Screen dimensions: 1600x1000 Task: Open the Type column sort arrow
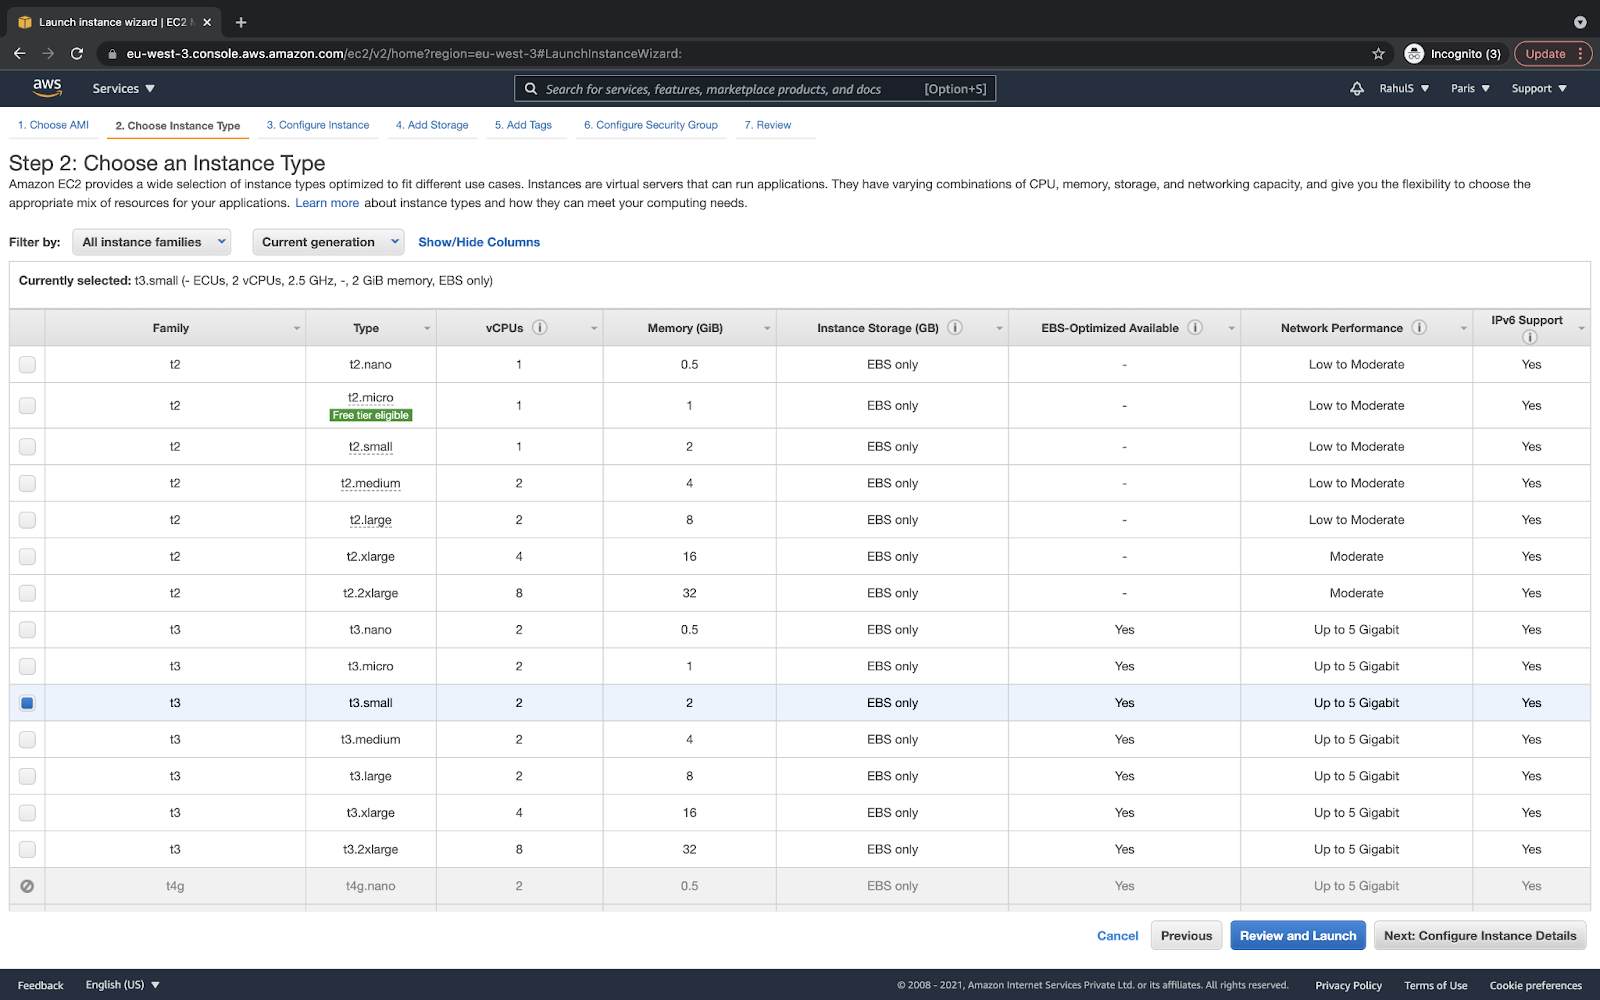coord(428,329)
